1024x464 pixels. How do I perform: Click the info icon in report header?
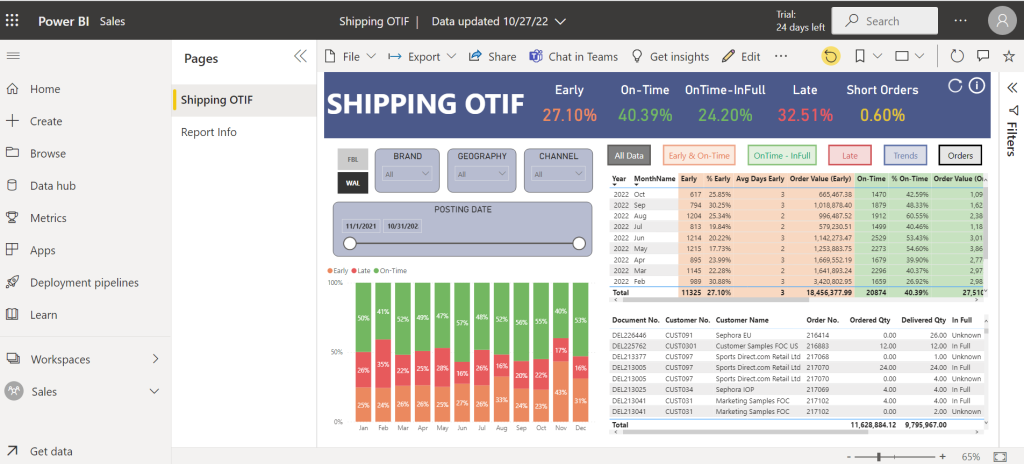click(976, 86)
